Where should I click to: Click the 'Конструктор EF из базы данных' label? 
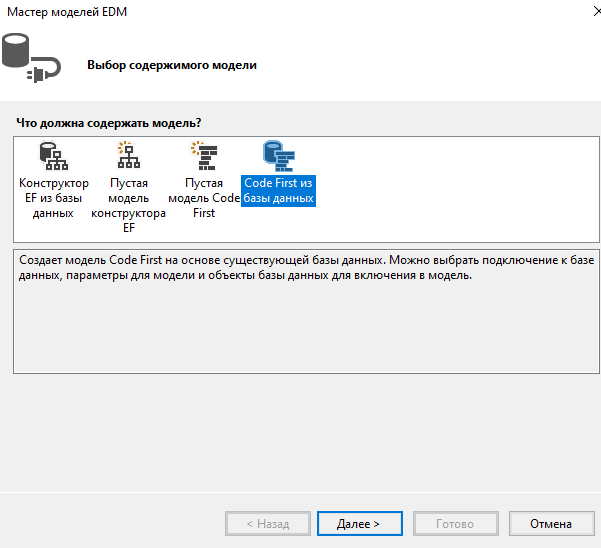click(53, 198)
